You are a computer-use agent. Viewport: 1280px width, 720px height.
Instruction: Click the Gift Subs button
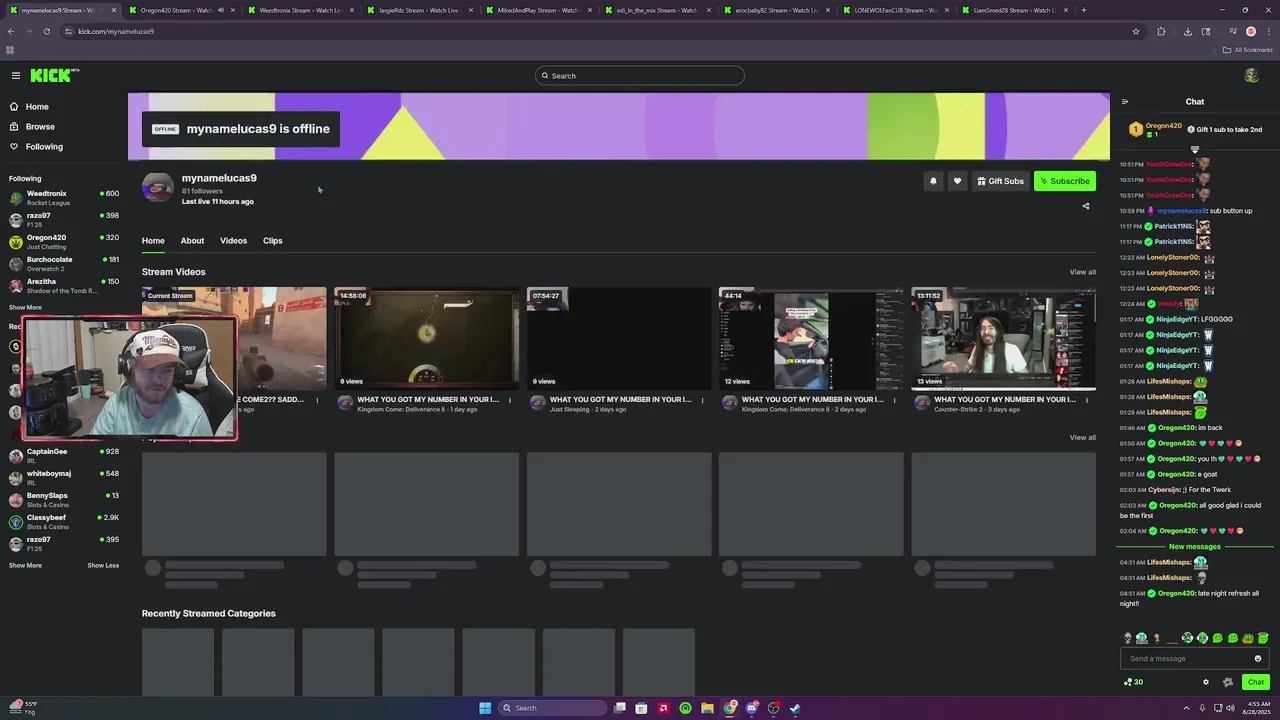1000,181
